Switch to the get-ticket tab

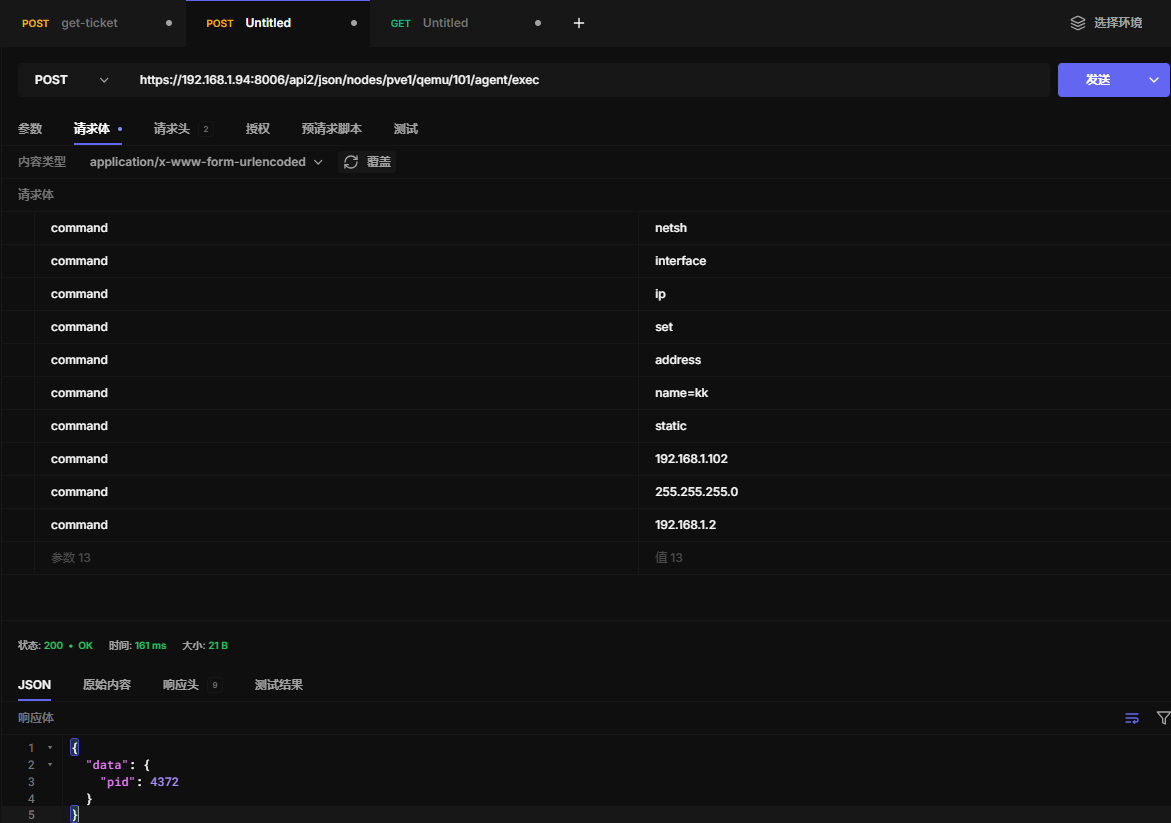pos(89,23)
